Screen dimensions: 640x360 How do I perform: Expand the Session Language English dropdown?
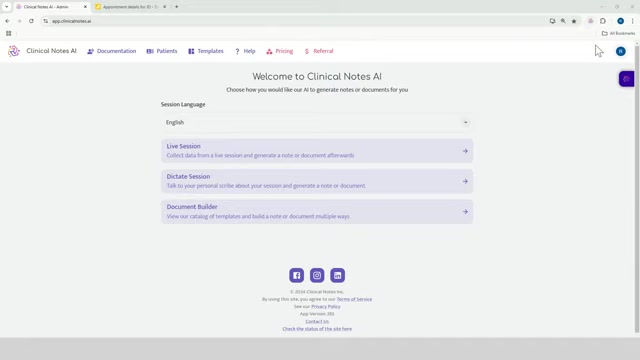point(317,122)
